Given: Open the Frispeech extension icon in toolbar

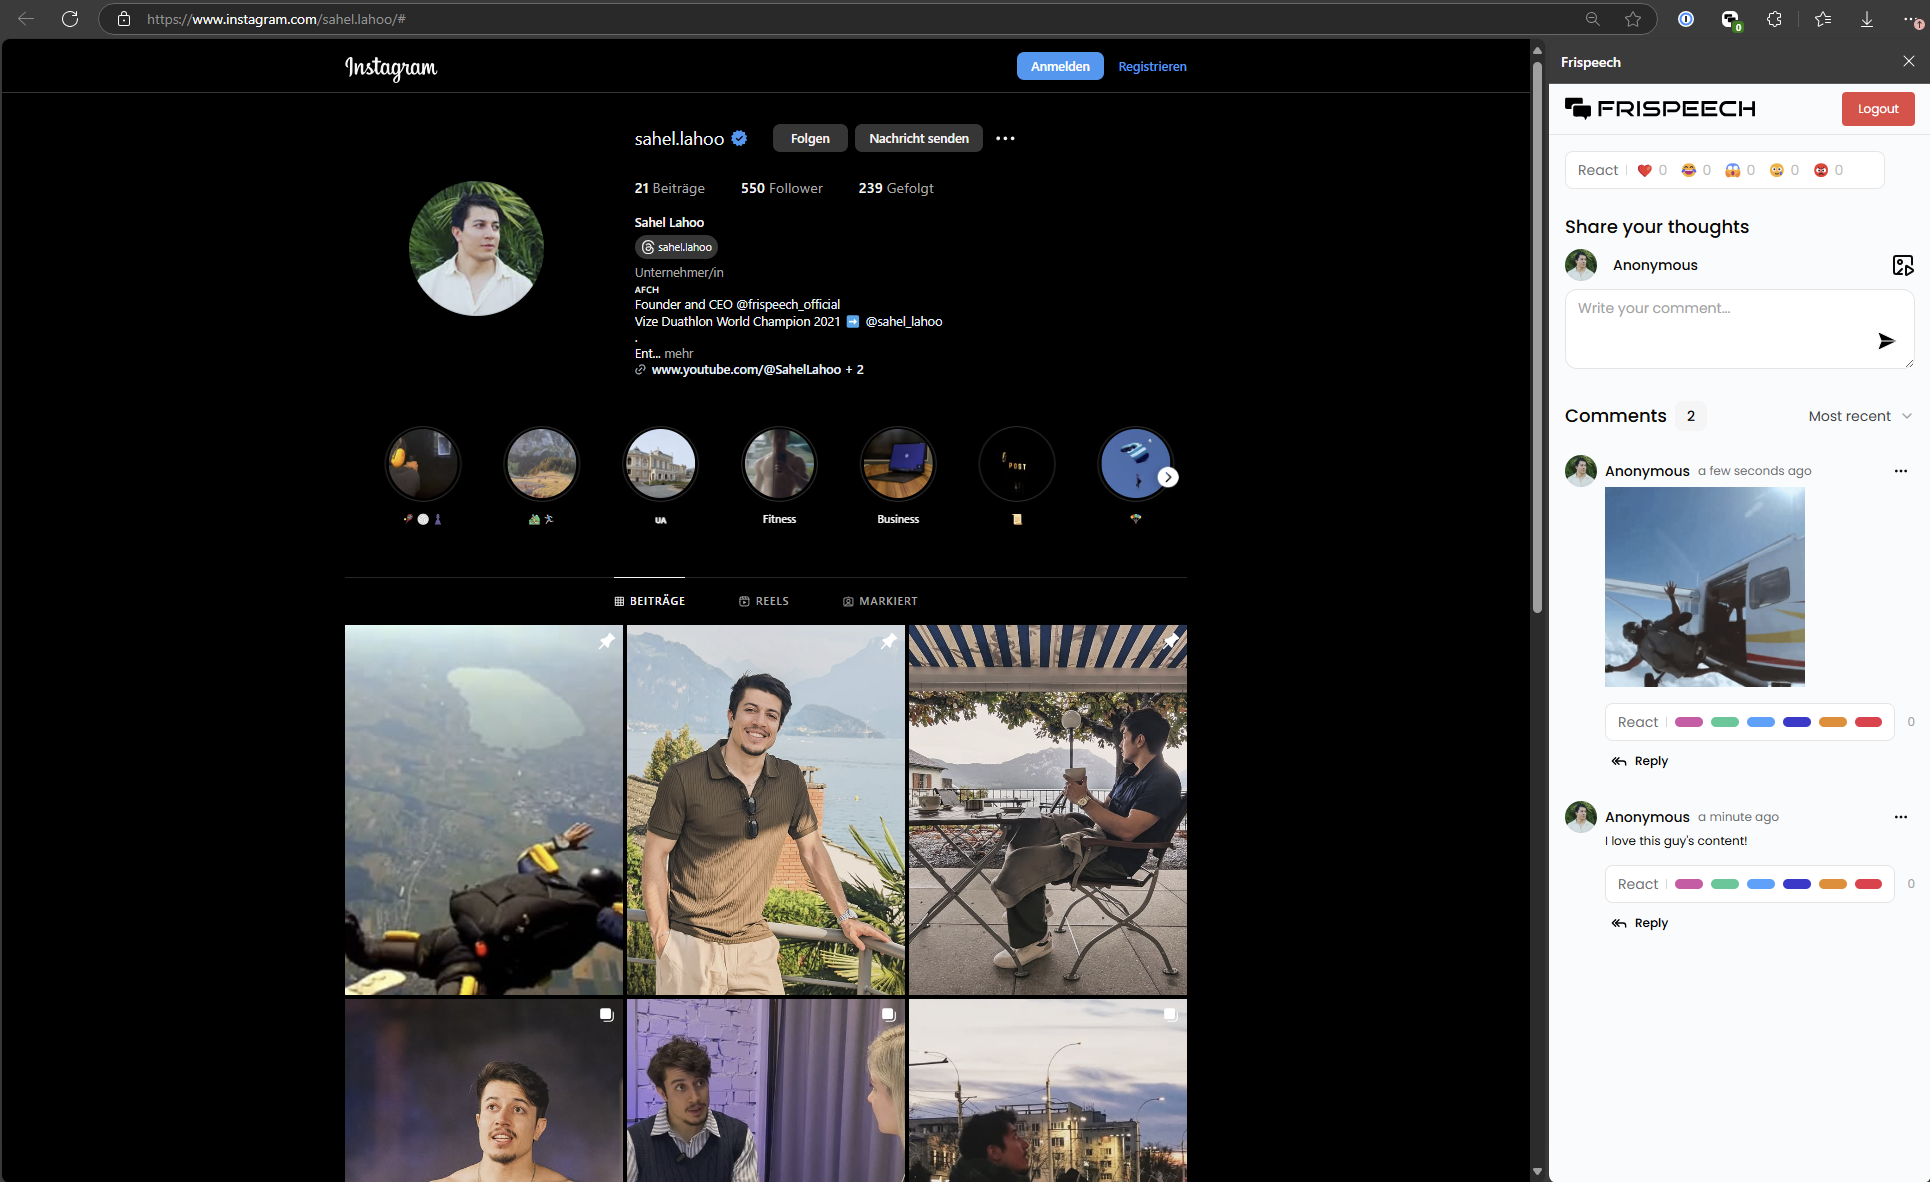Looking at the screenshot, I should pyautogui.click(x=1730, y=19).
